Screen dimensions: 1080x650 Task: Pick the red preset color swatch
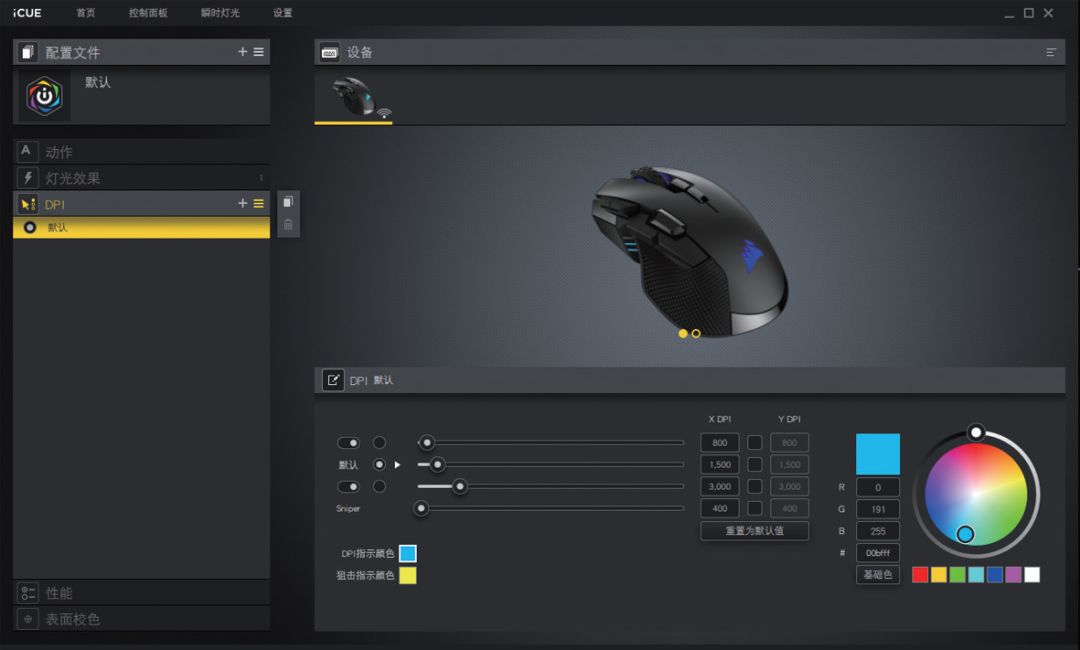pos(920,575)
